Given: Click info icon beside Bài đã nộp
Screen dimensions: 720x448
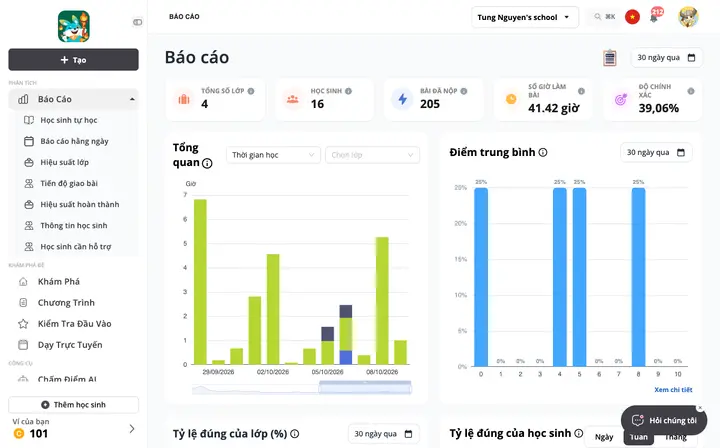Looking at the screenshot, I should 464,91.
